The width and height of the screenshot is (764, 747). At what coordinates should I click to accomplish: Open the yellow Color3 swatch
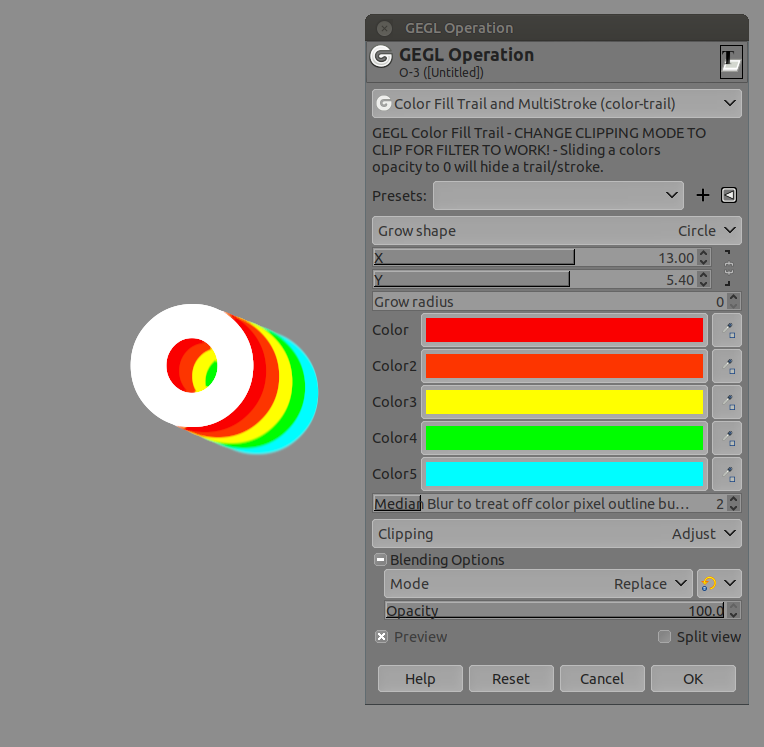point(564,402)
